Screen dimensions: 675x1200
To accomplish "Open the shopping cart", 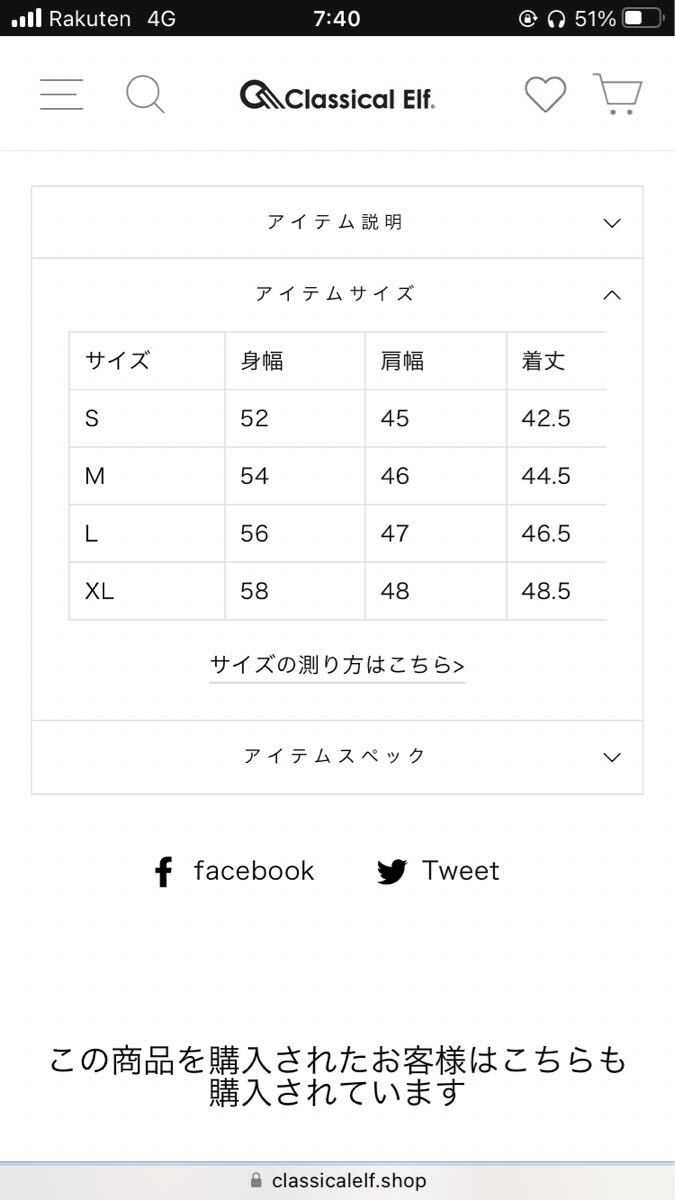I will tap(617, 95).
